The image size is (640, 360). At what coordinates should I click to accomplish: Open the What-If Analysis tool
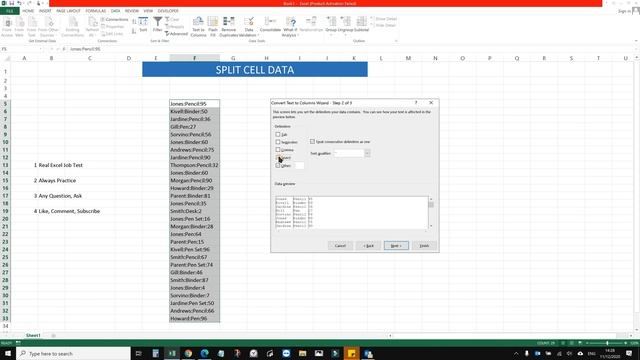tap(290, 26)
